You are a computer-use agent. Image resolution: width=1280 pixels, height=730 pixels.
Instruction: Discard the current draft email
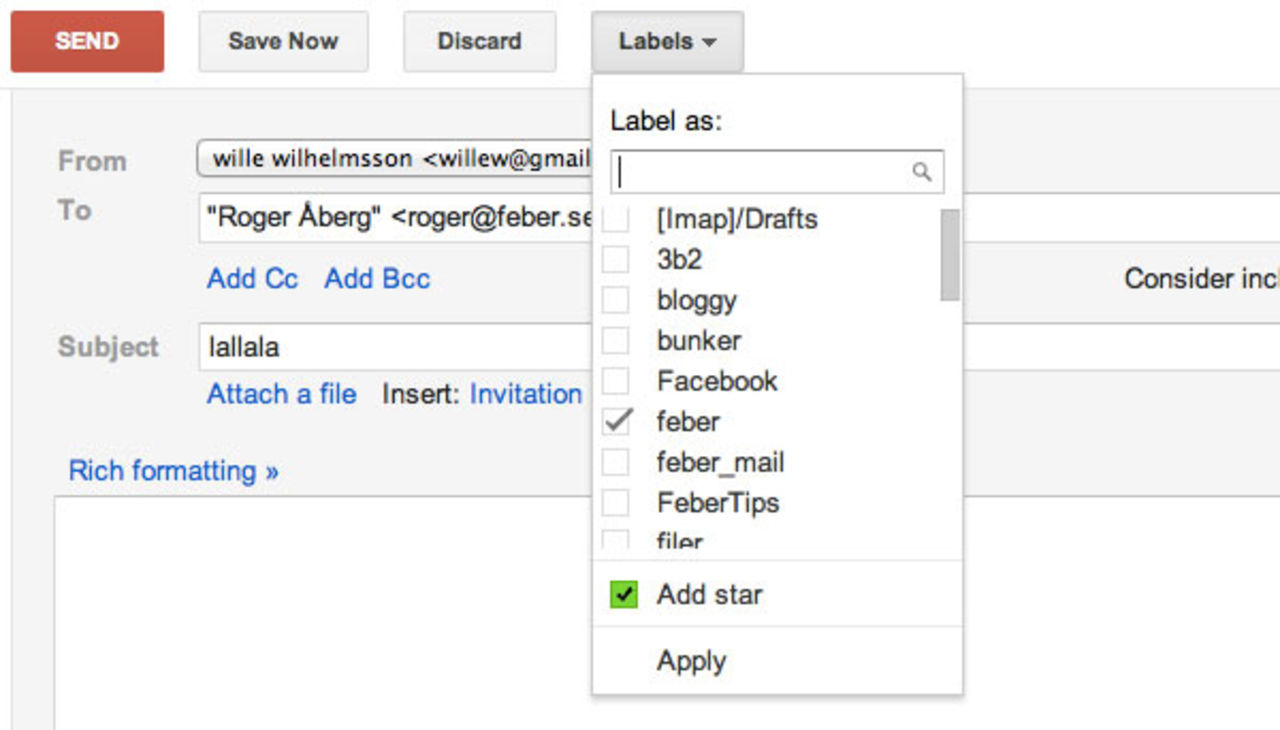pyautogui.click(x=479, y=41)
